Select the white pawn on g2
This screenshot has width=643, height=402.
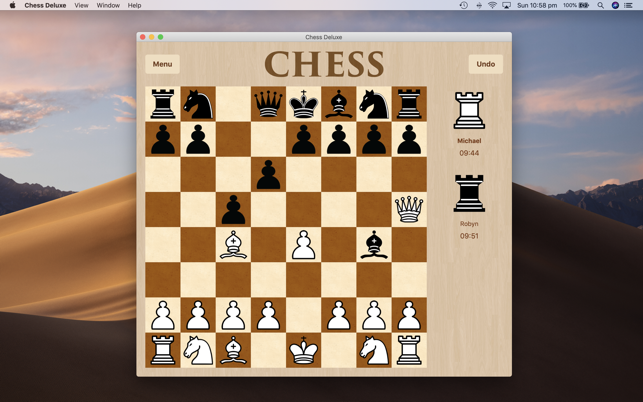[x=374, y=315]
